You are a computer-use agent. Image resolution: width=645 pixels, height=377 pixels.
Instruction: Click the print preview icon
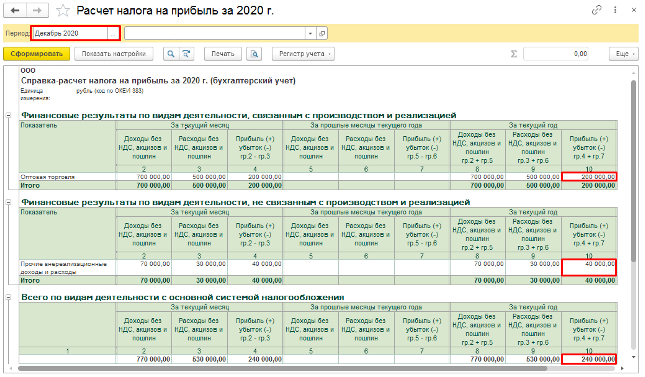tap(254, 54)
